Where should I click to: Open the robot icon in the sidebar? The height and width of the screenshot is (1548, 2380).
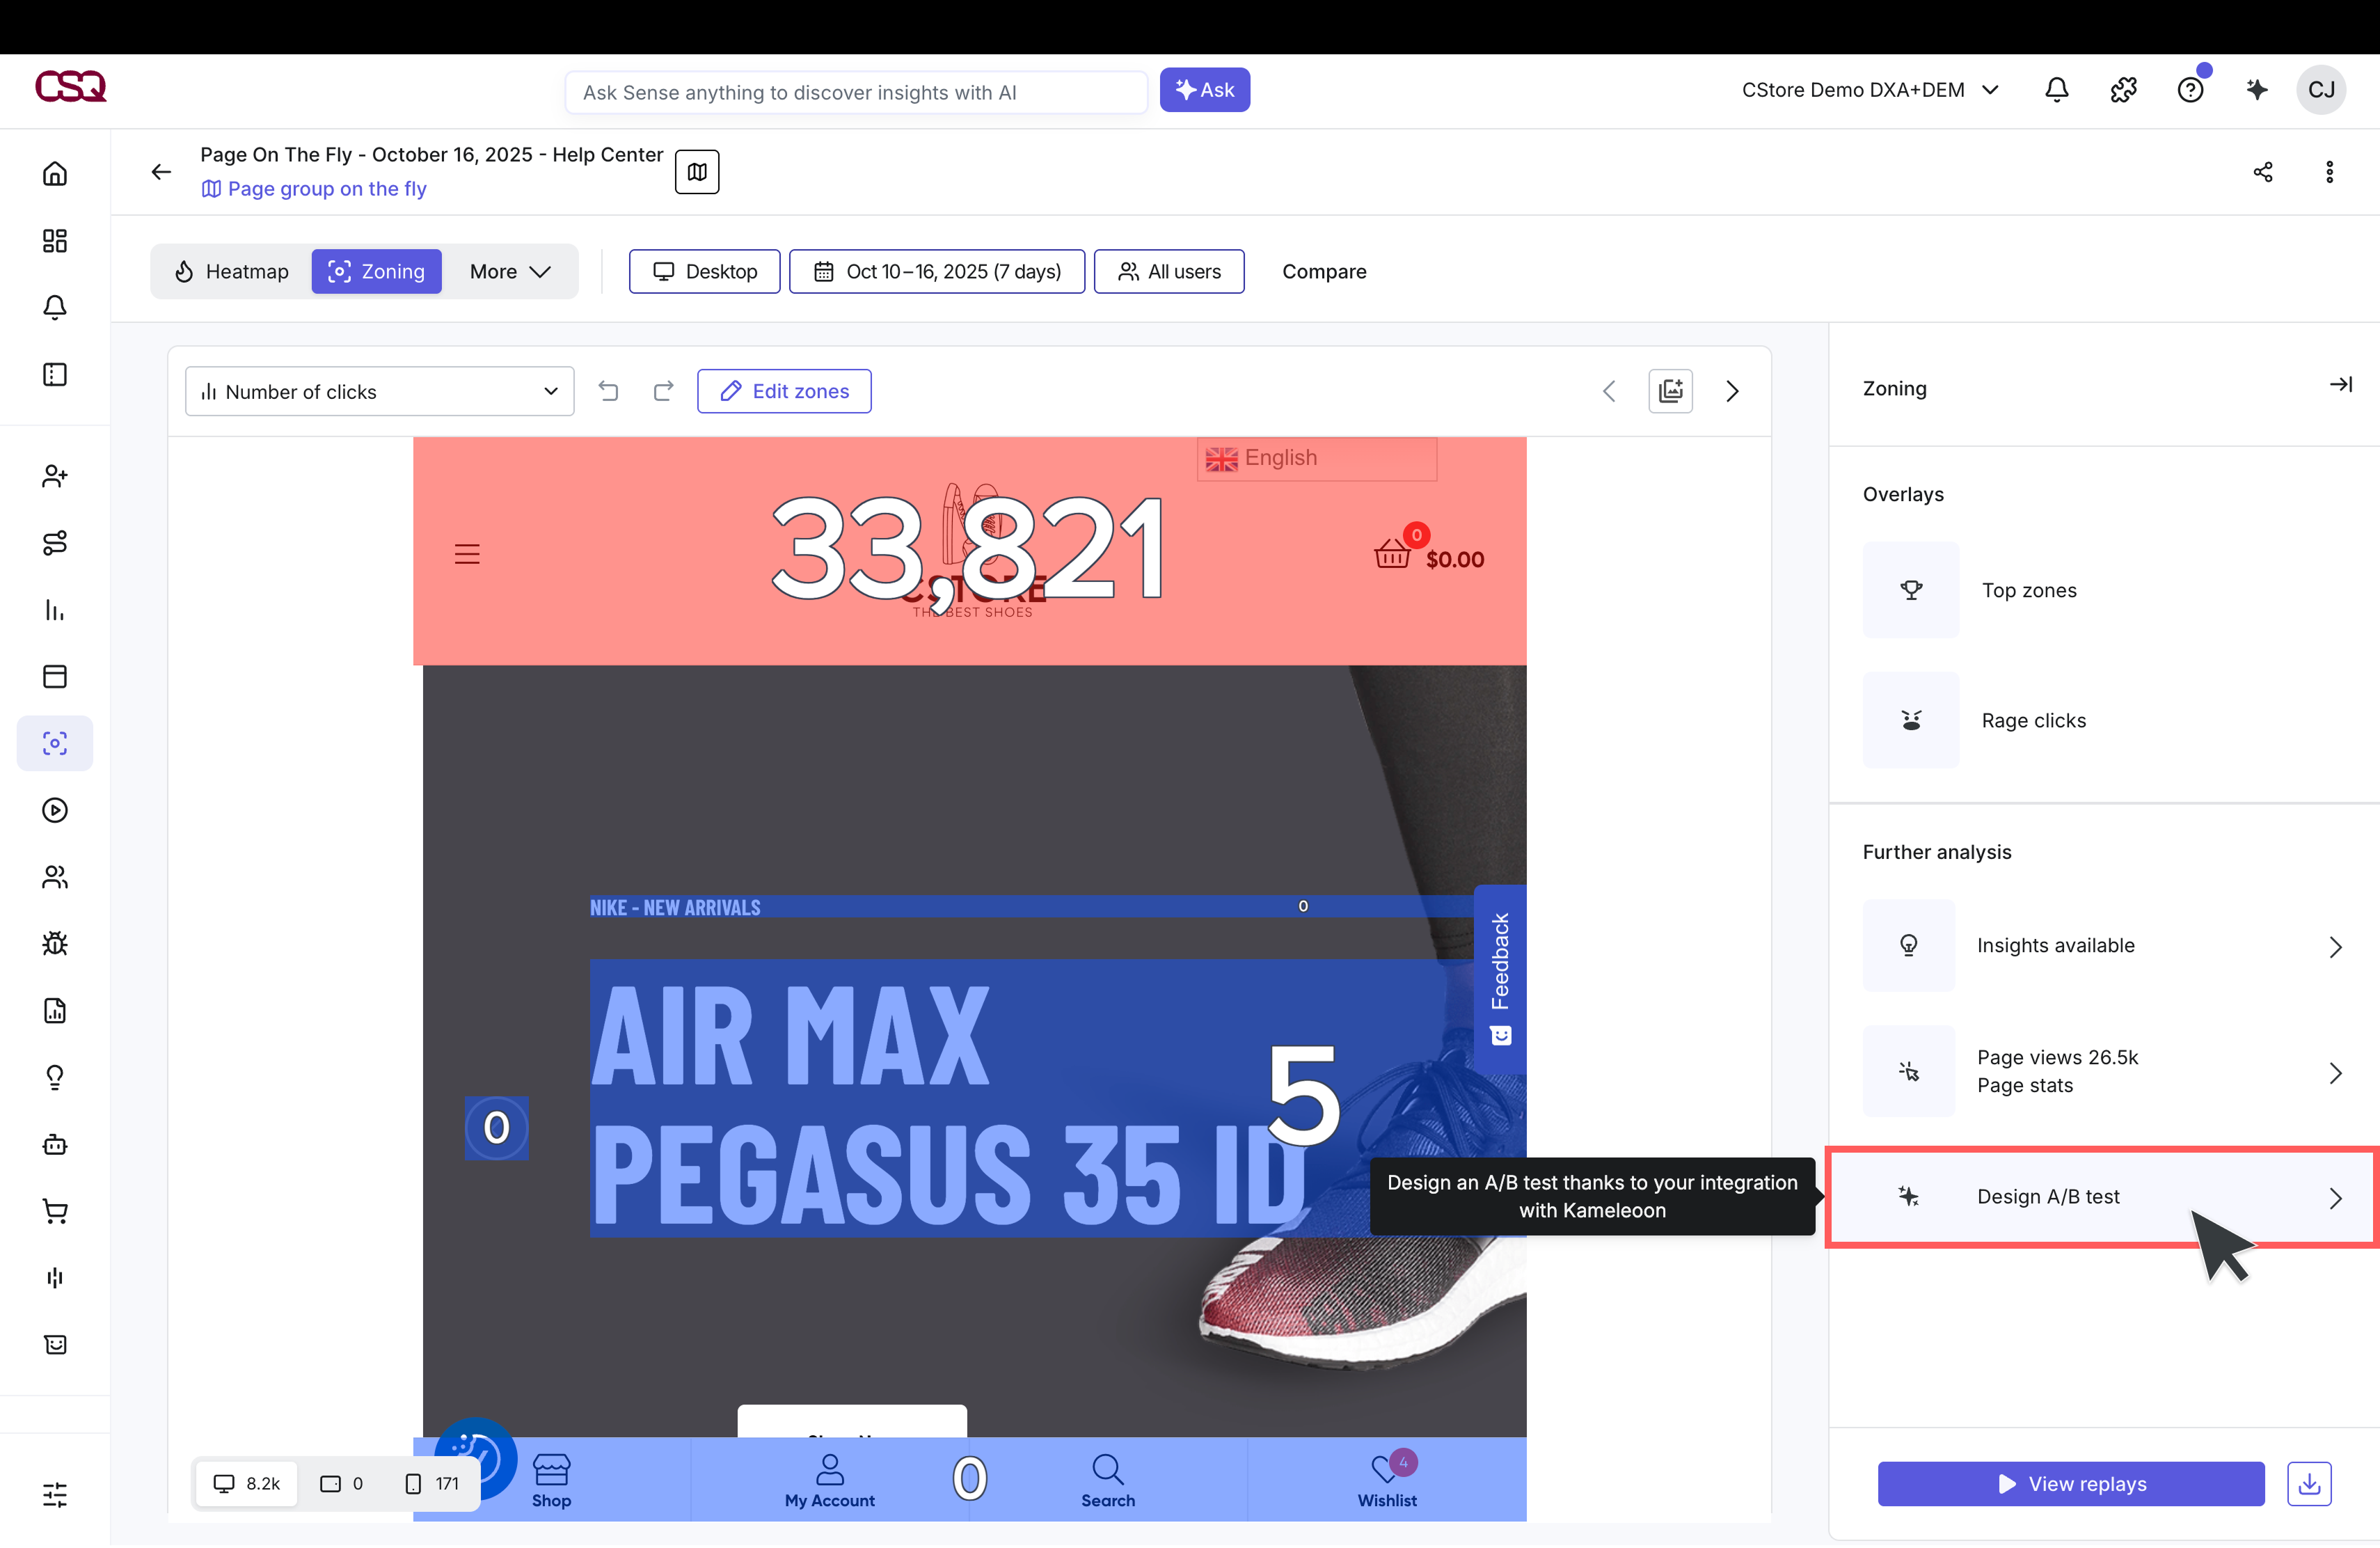point(55,1144)
